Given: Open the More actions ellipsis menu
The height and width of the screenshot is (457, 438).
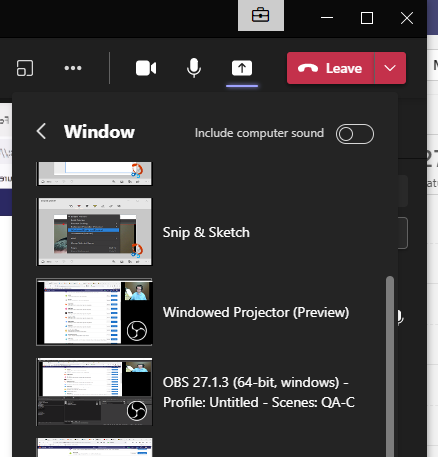Looking at the screenshot, I should point(73,68).
